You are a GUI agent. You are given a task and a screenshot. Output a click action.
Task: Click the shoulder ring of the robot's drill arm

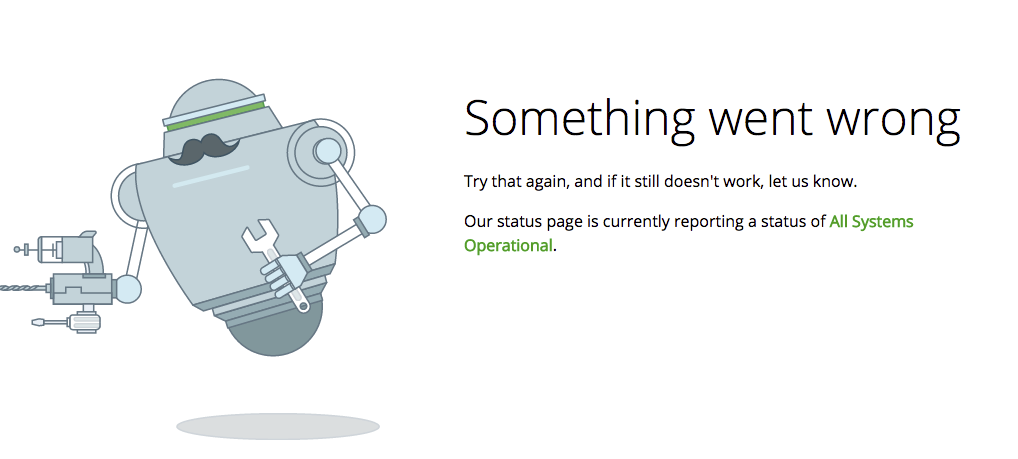123,195
